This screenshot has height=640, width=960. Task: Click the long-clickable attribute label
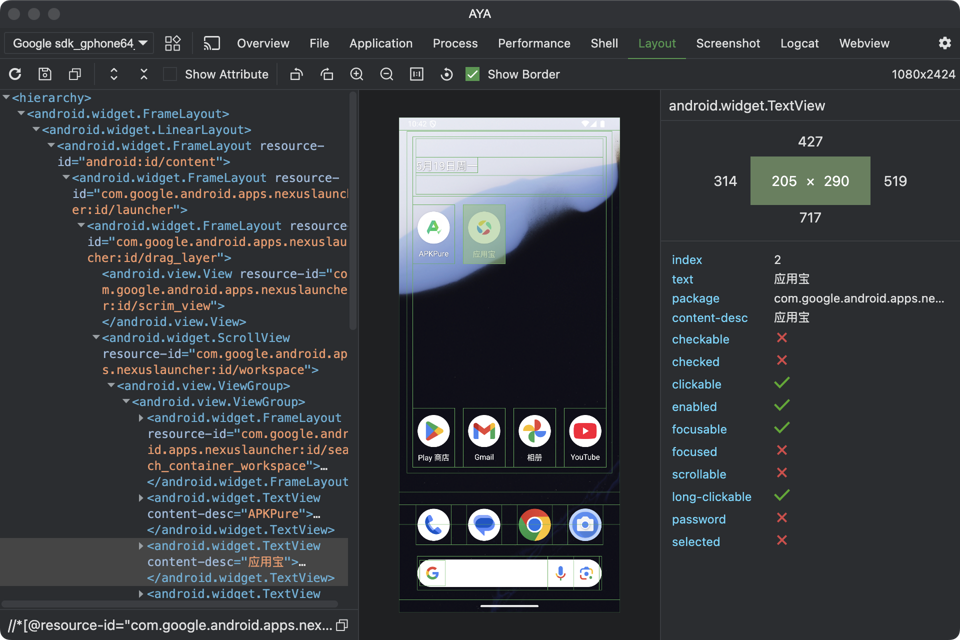click(x=711, y=497)
